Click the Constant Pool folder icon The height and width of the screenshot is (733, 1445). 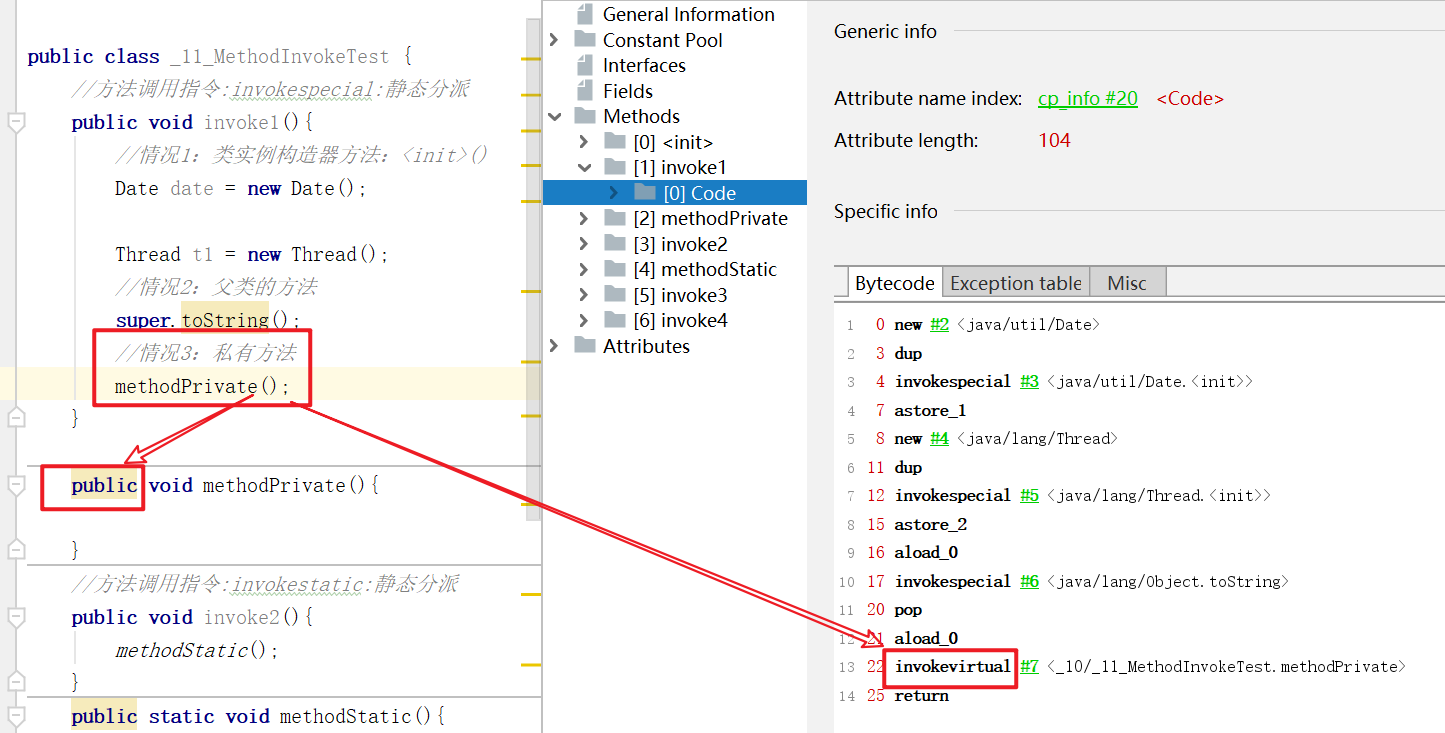(x=585, y=40)
